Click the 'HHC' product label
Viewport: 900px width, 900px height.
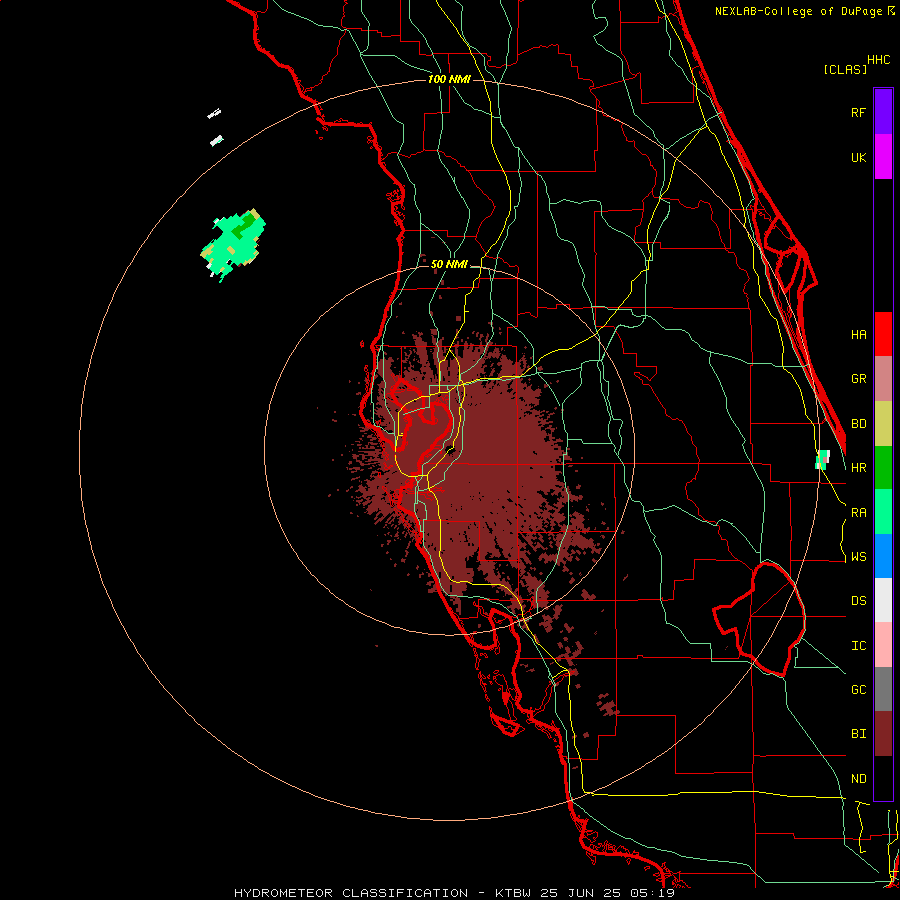(x=878, y=60)
